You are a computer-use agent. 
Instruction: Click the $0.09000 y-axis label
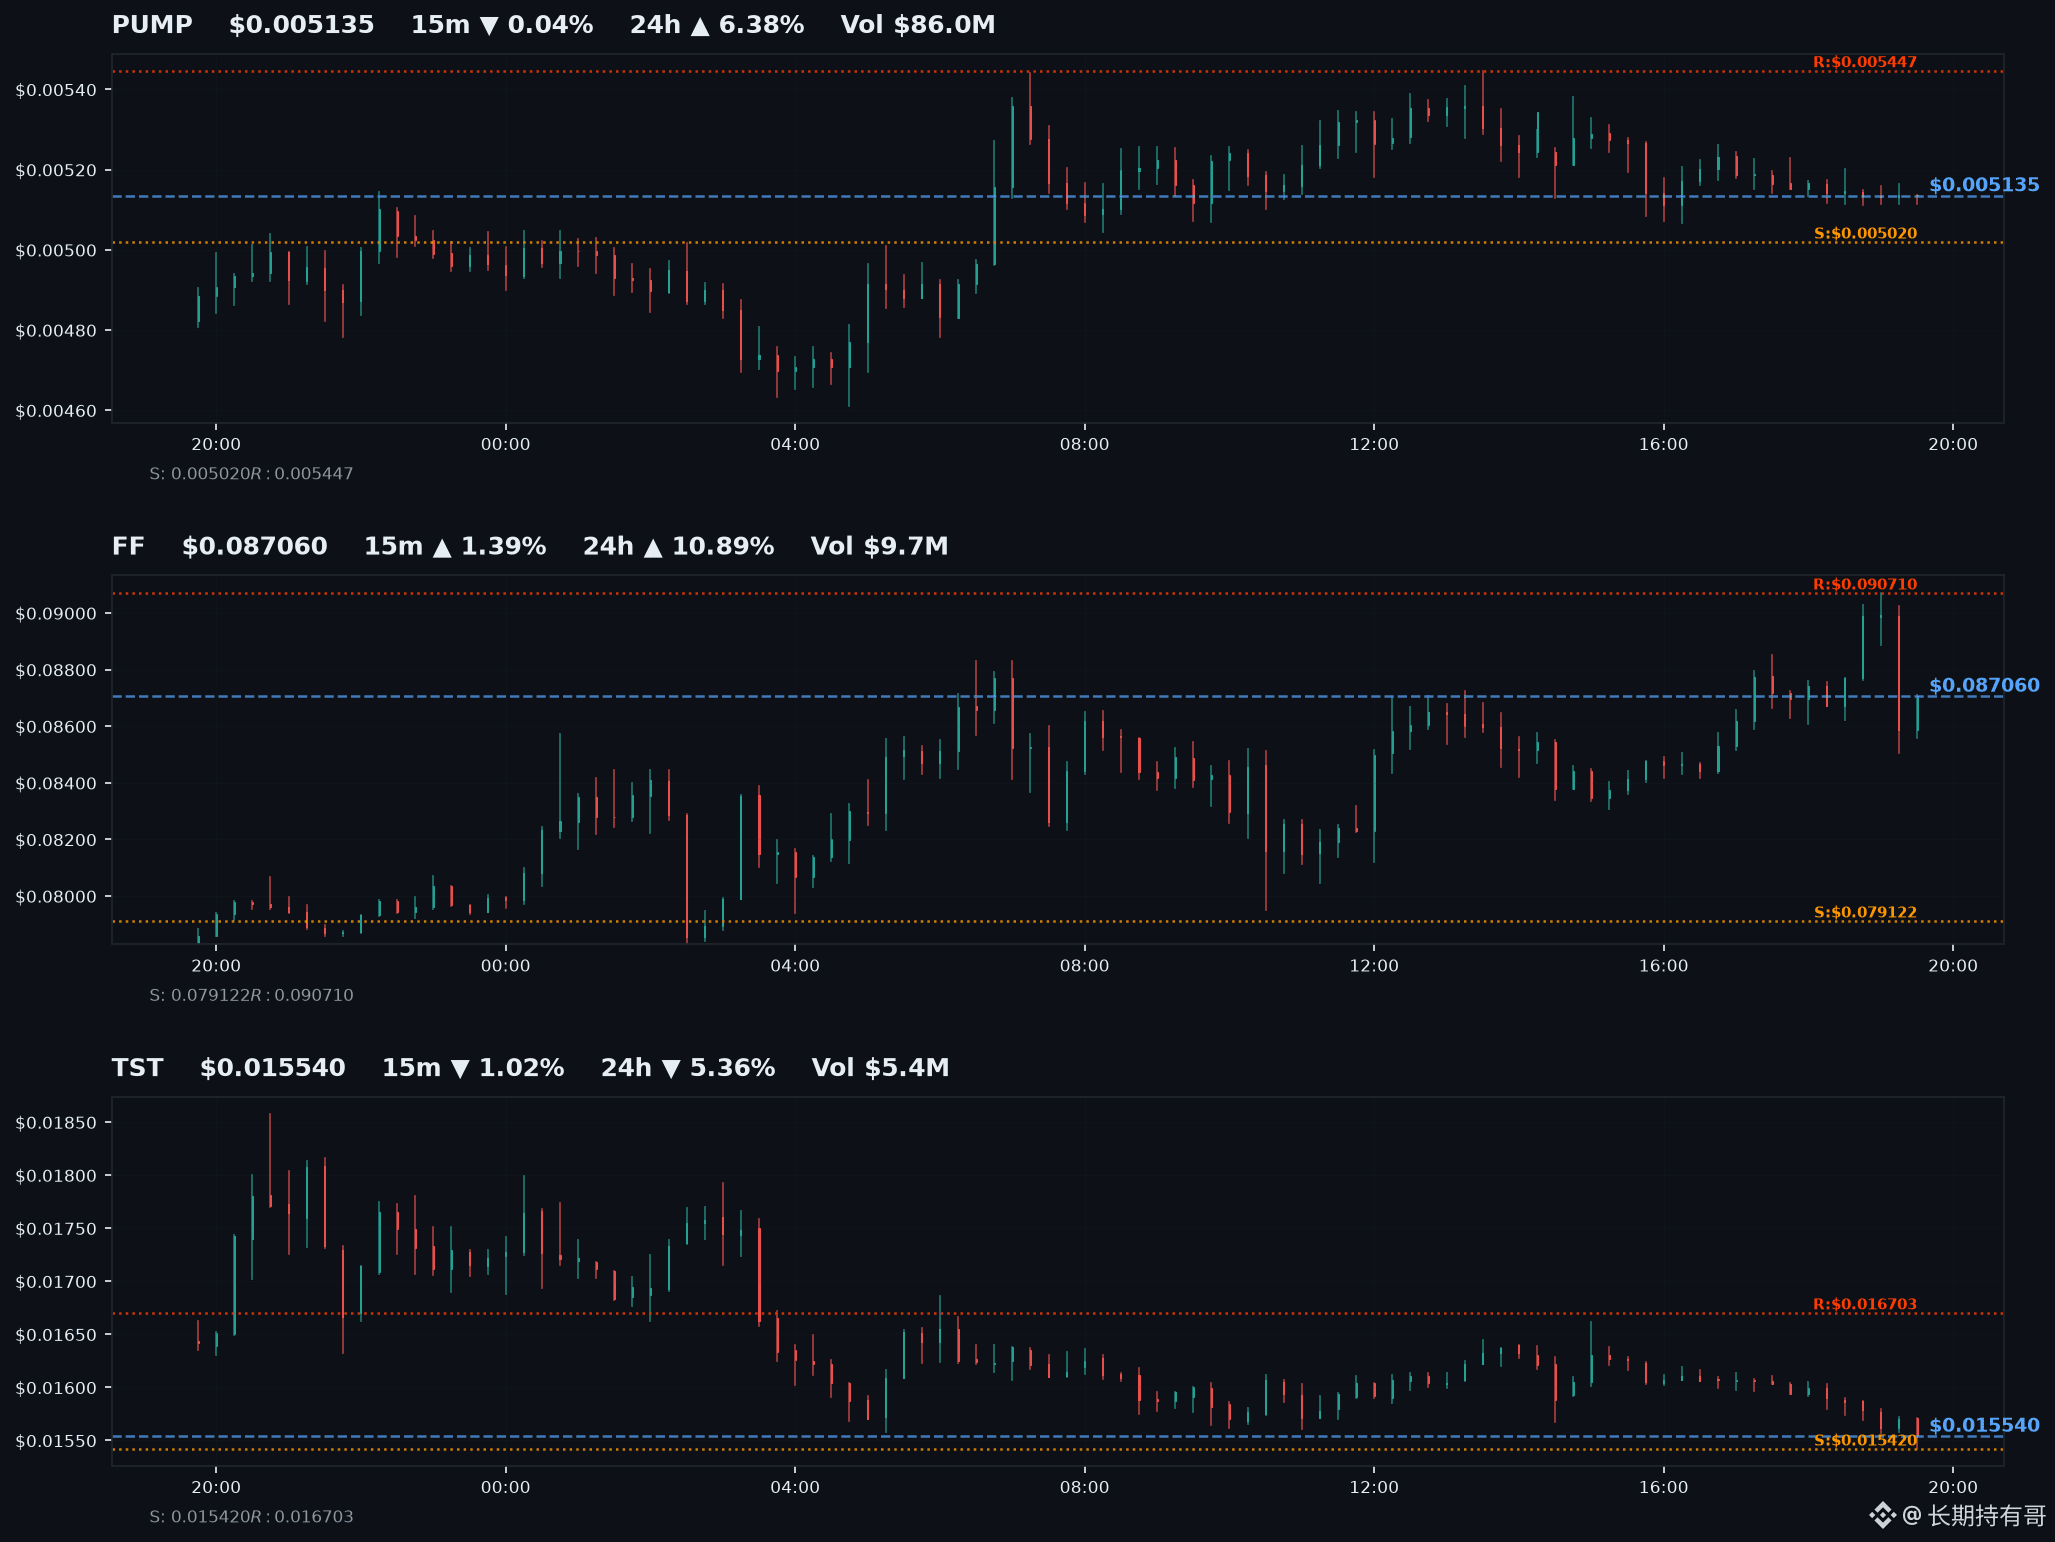(x=57, y=614)
